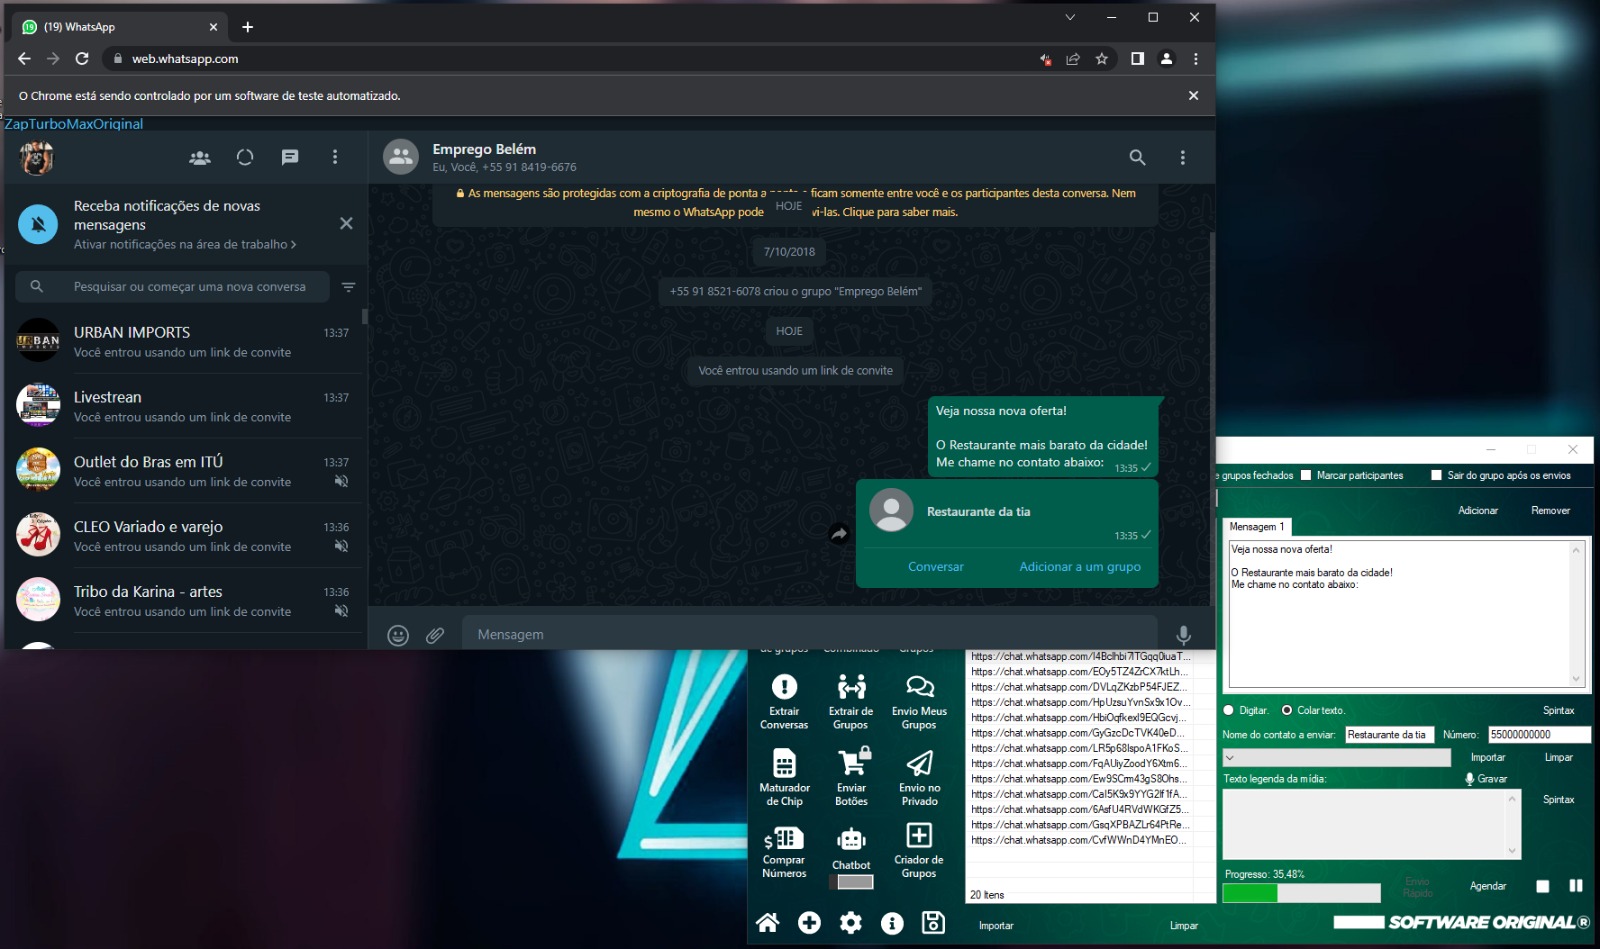Open the info icon in ZapTurbo
This screenshot has width=1600, height=949.
892,922
